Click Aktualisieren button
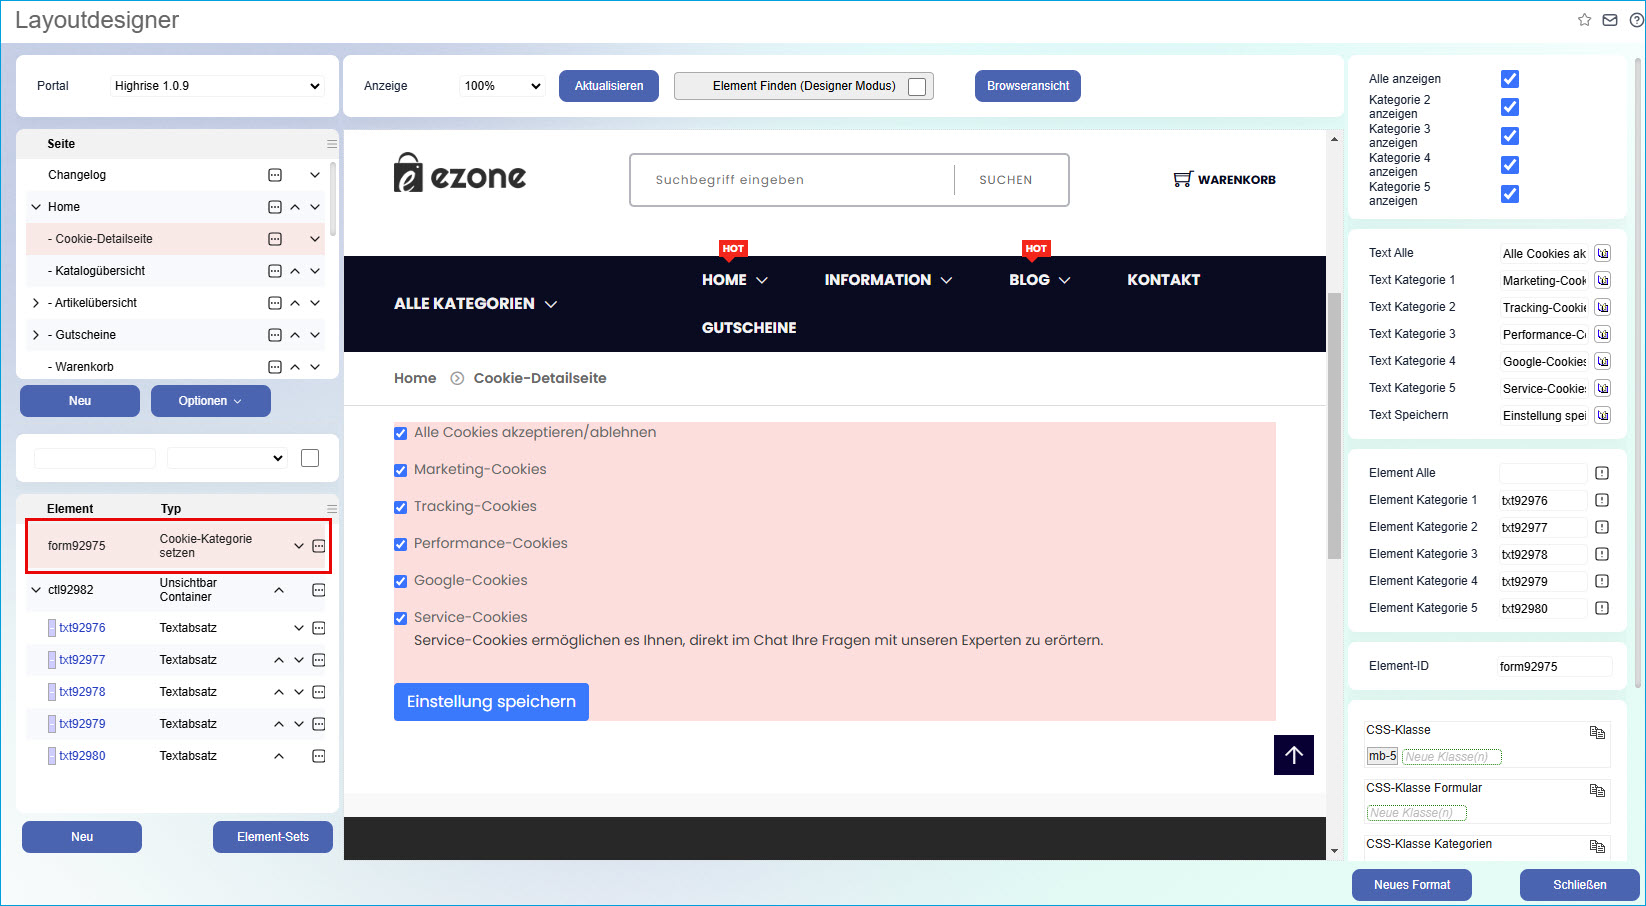Viewport: 1646px width, 906px height. (x=609, y=86)
